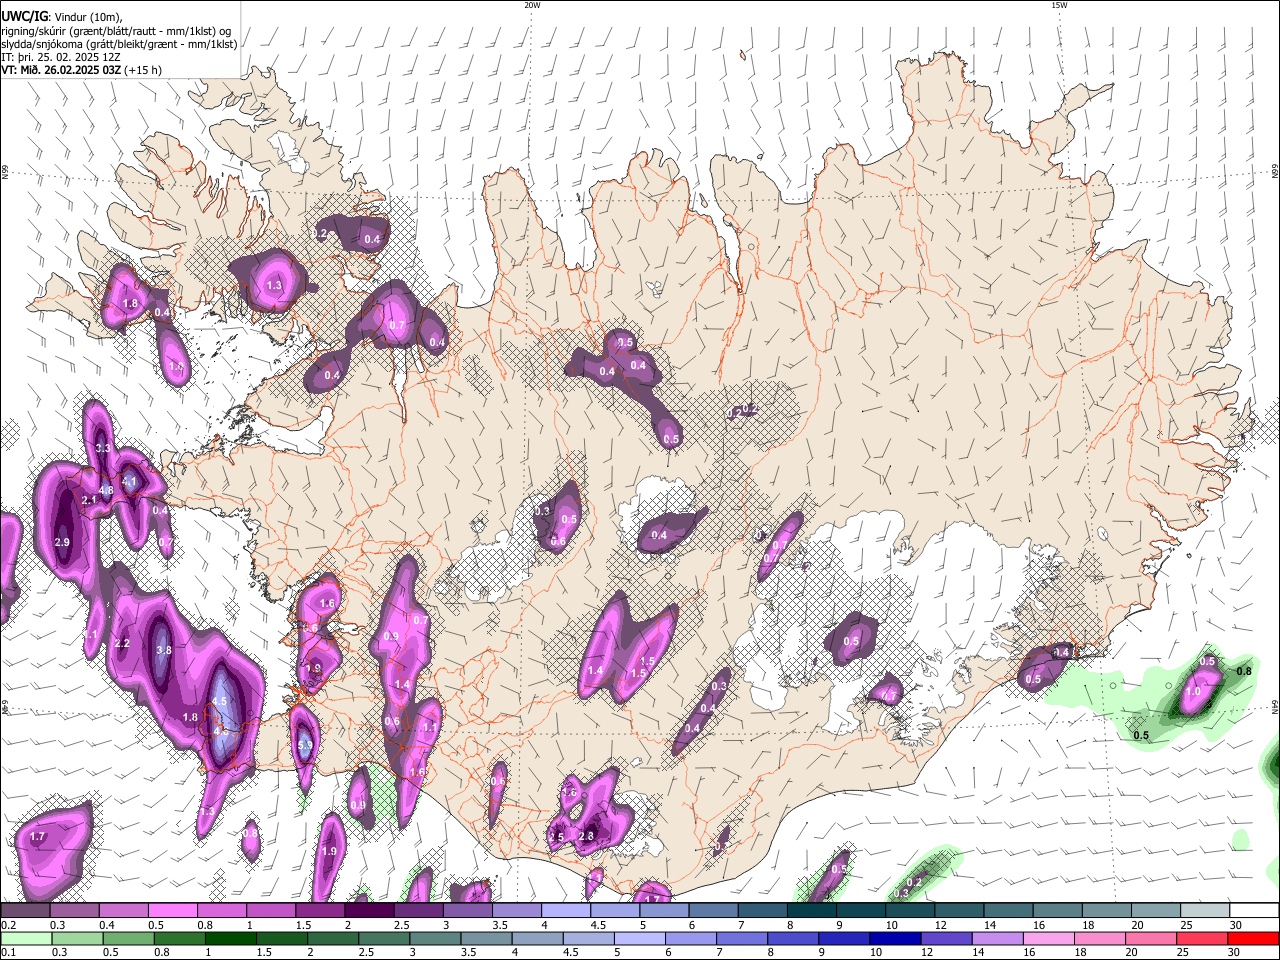The height and width of the screenshot is (960, 1280).
Task: Click the 0.1 label under the lower legend
Action: tap(8, 953)
